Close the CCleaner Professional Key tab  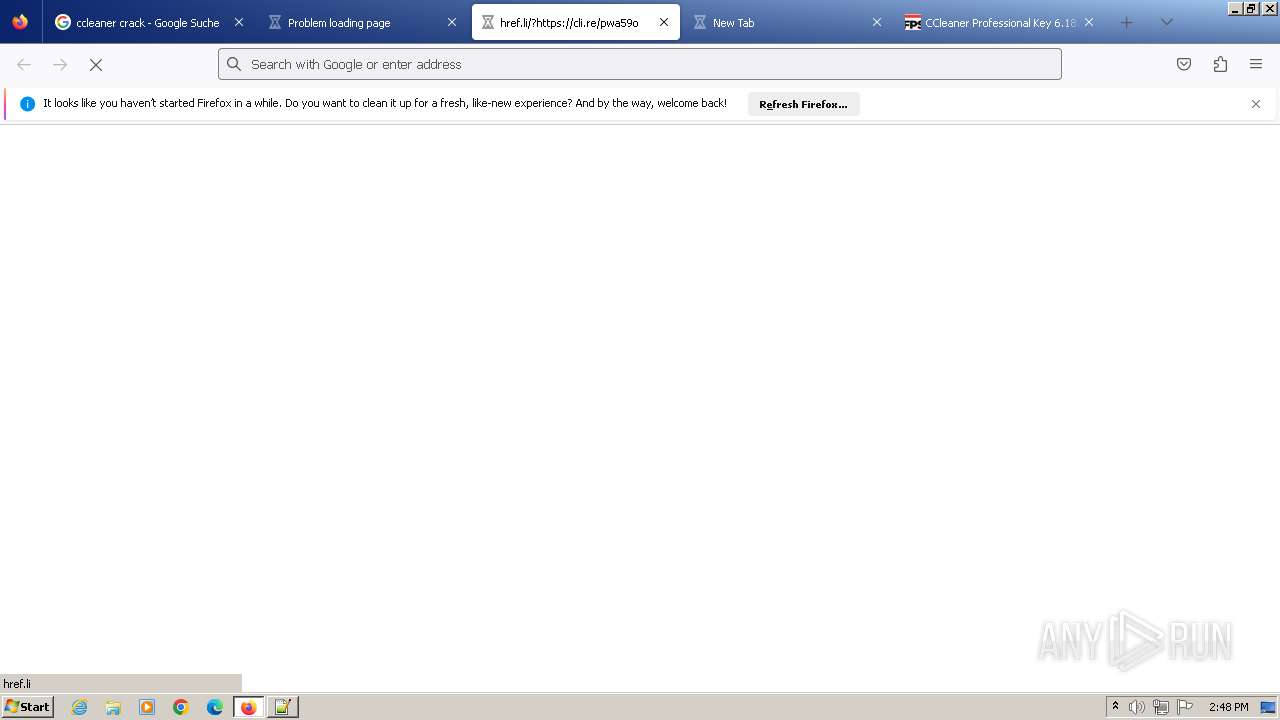coord(1089,22)
